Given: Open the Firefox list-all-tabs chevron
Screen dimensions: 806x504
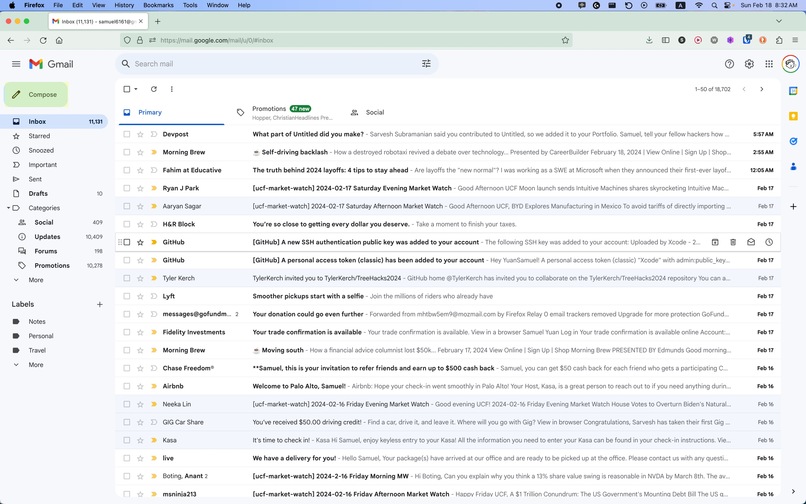Looking at the screenshot, I should [x=779, y=22].
